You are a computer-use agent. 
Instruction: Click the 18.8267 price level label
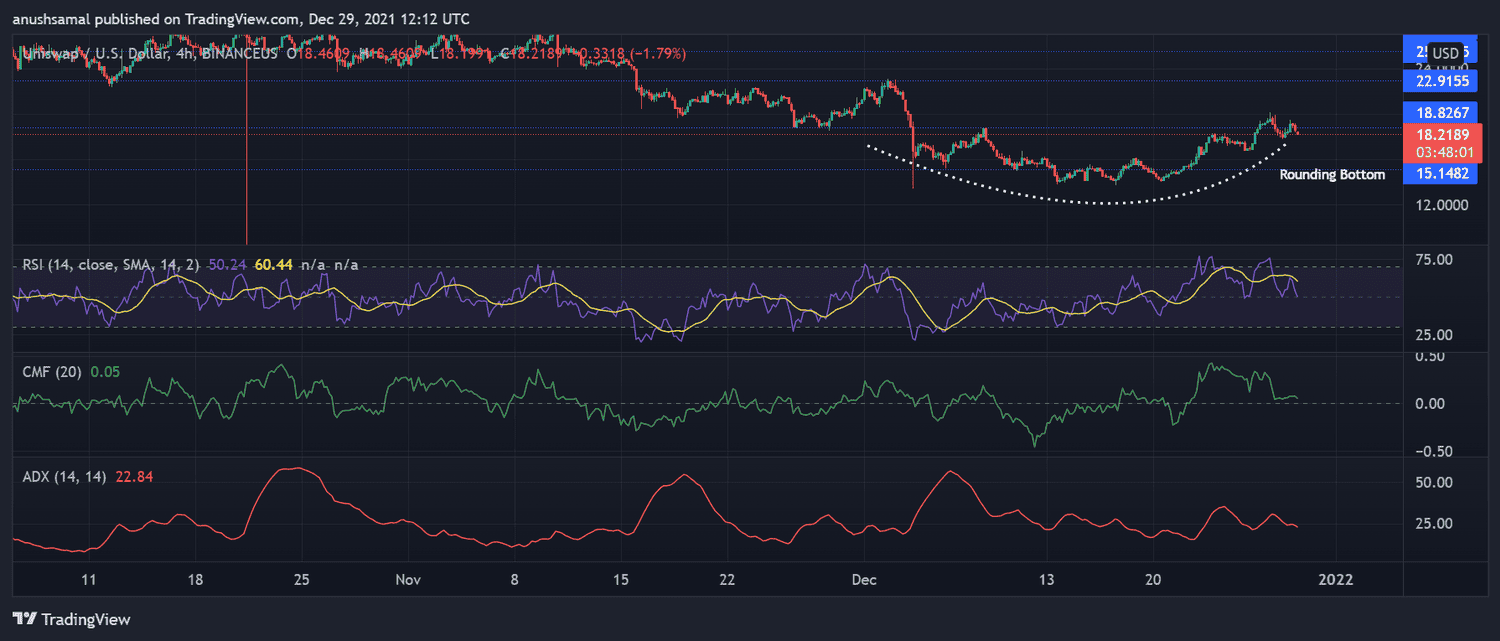tap(1439, 112)
